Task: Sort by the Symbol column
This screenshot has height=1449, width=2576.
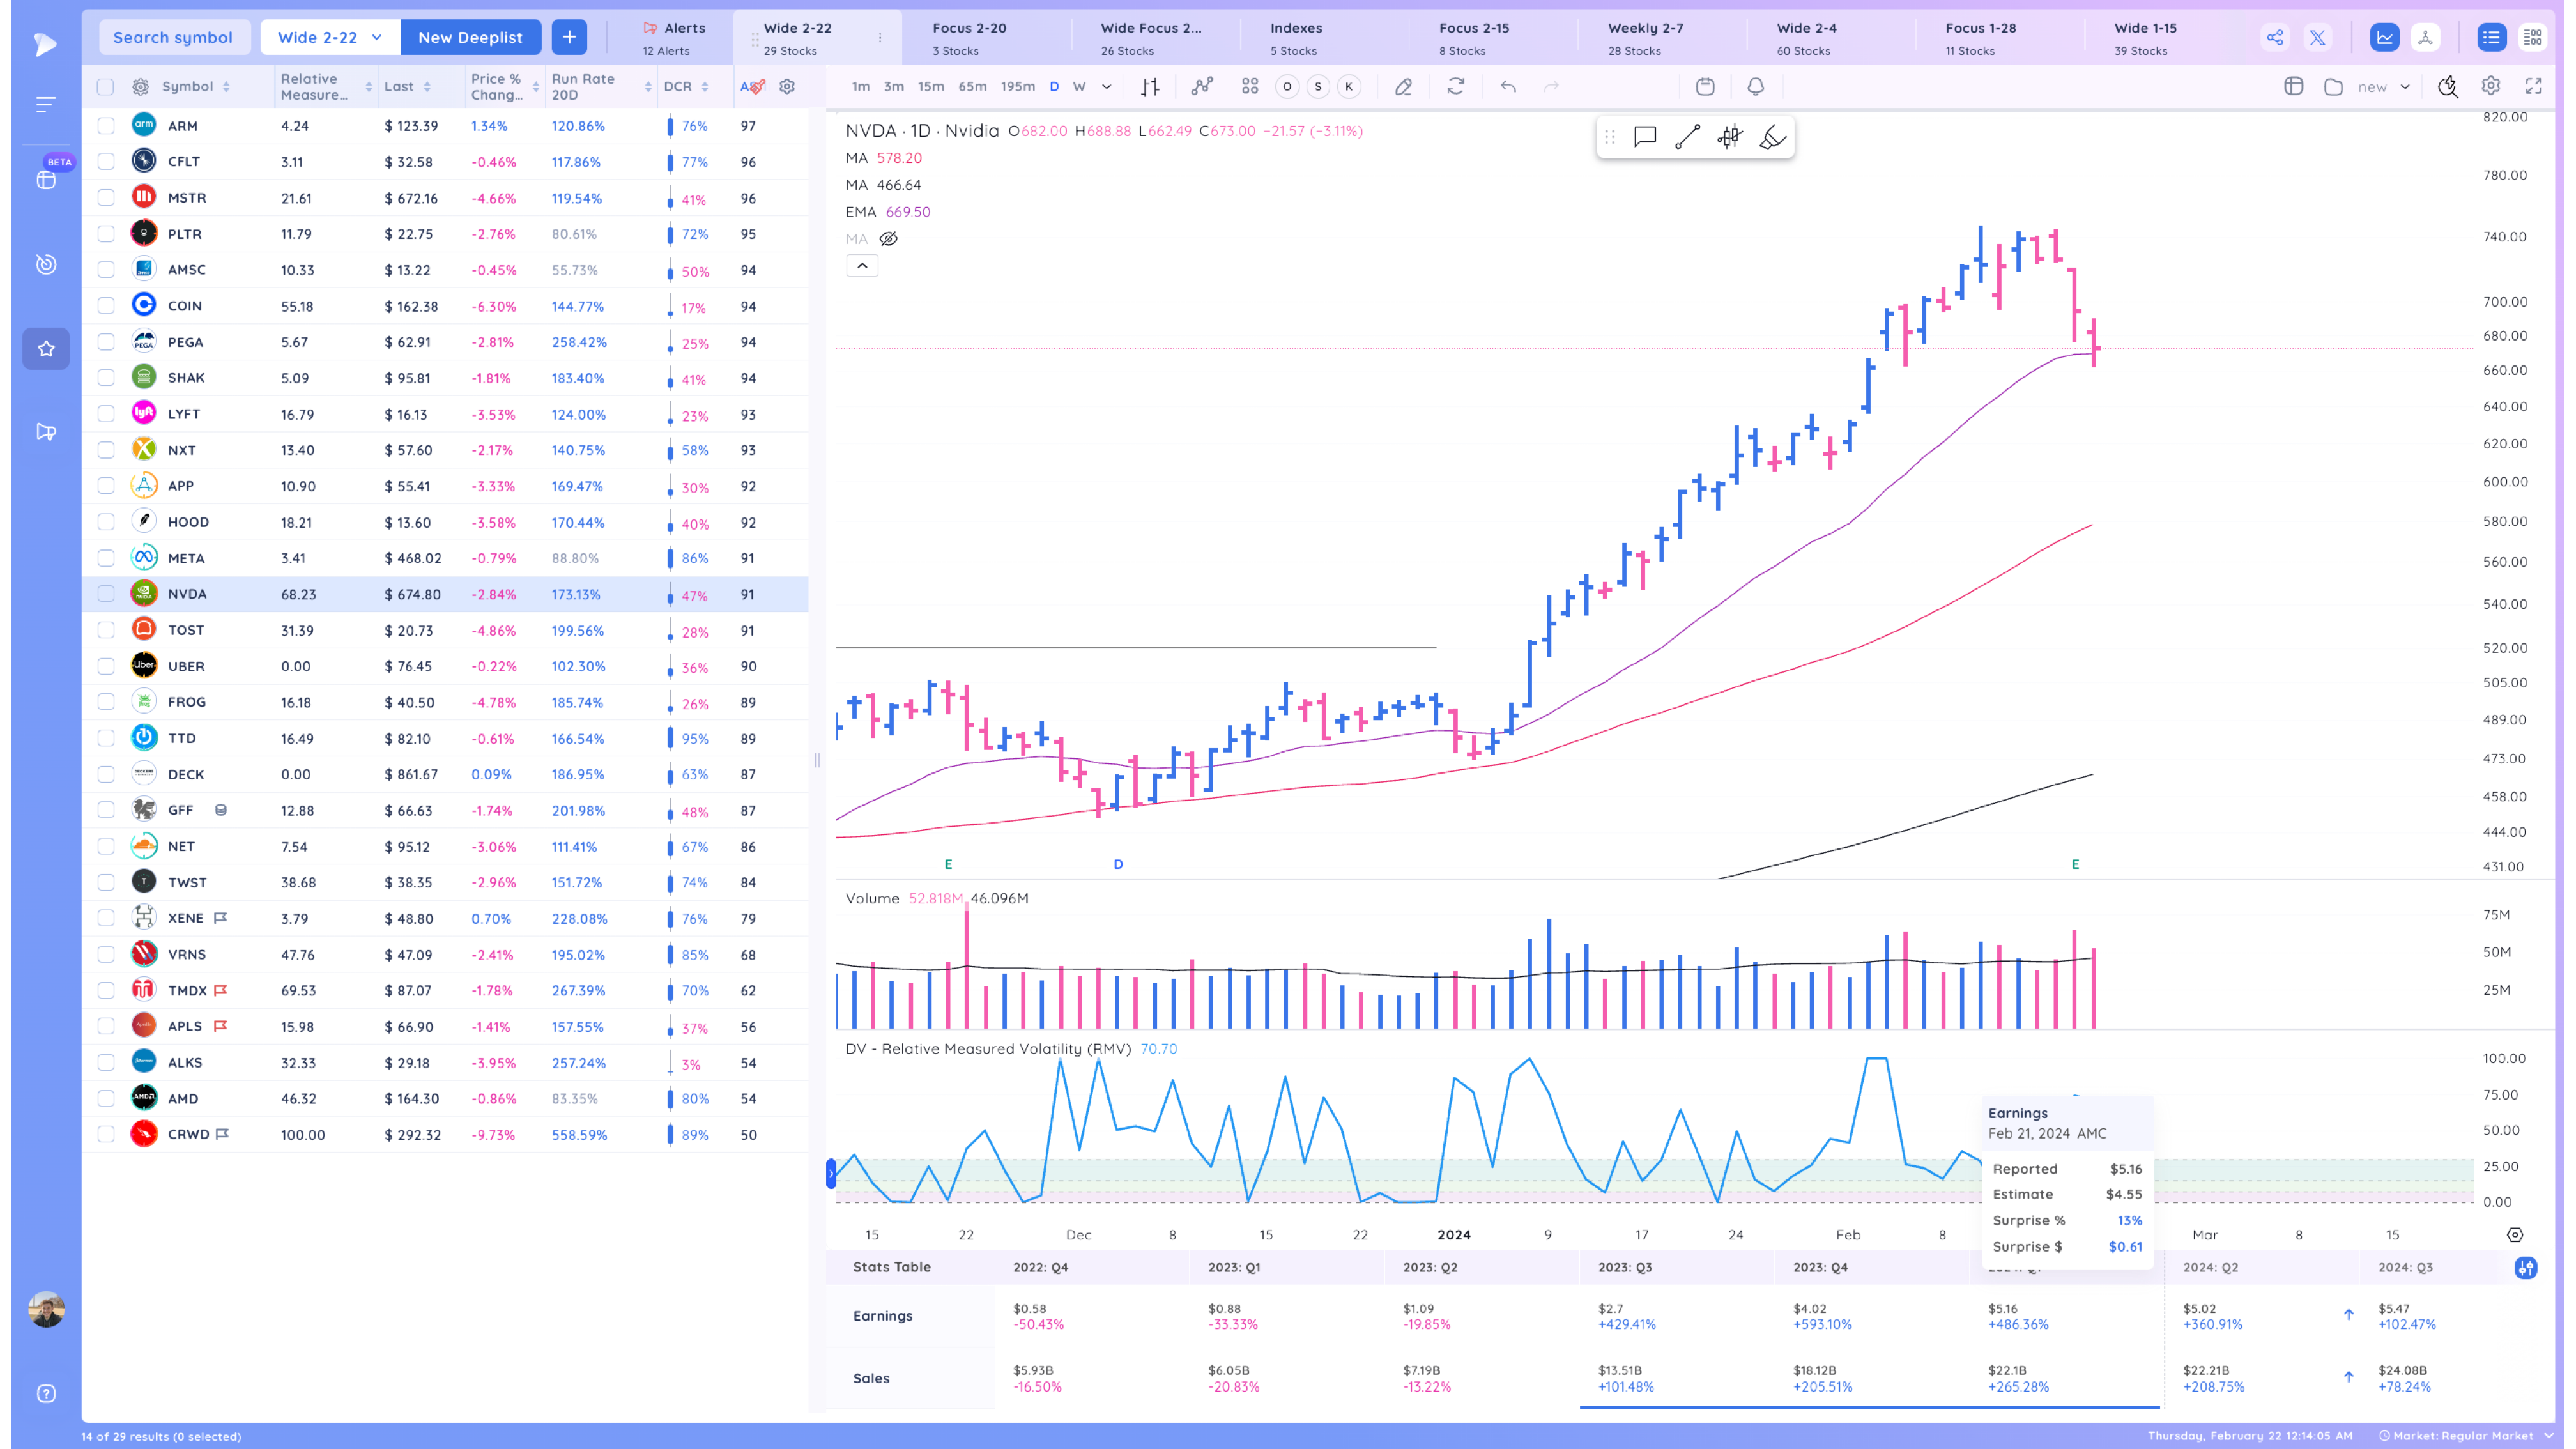Action: coord(196,87)
